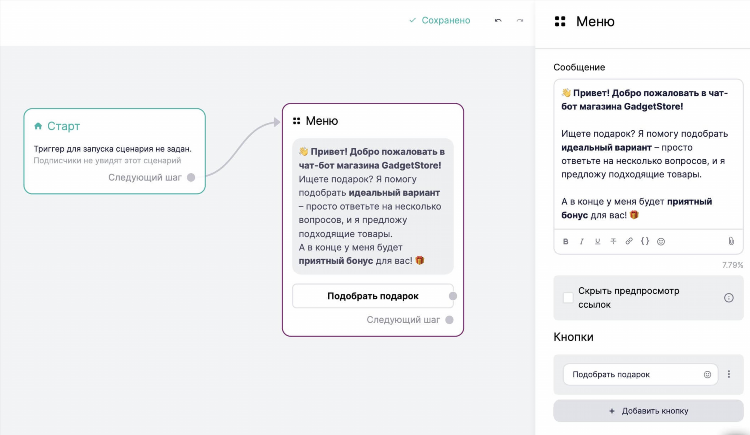Toggle underline formatting in message editor

597,242
